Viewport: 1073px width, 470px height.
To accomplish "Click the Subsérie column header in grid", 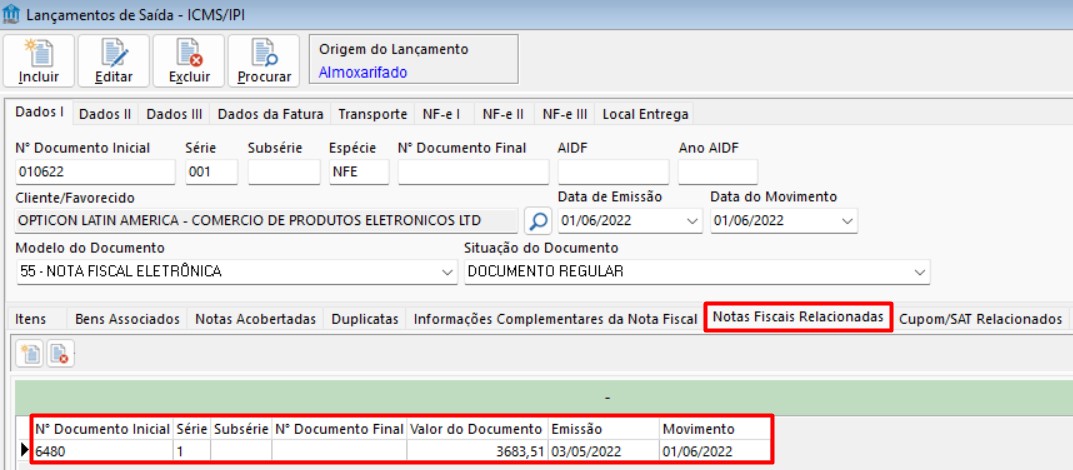I will click(242, 430).
